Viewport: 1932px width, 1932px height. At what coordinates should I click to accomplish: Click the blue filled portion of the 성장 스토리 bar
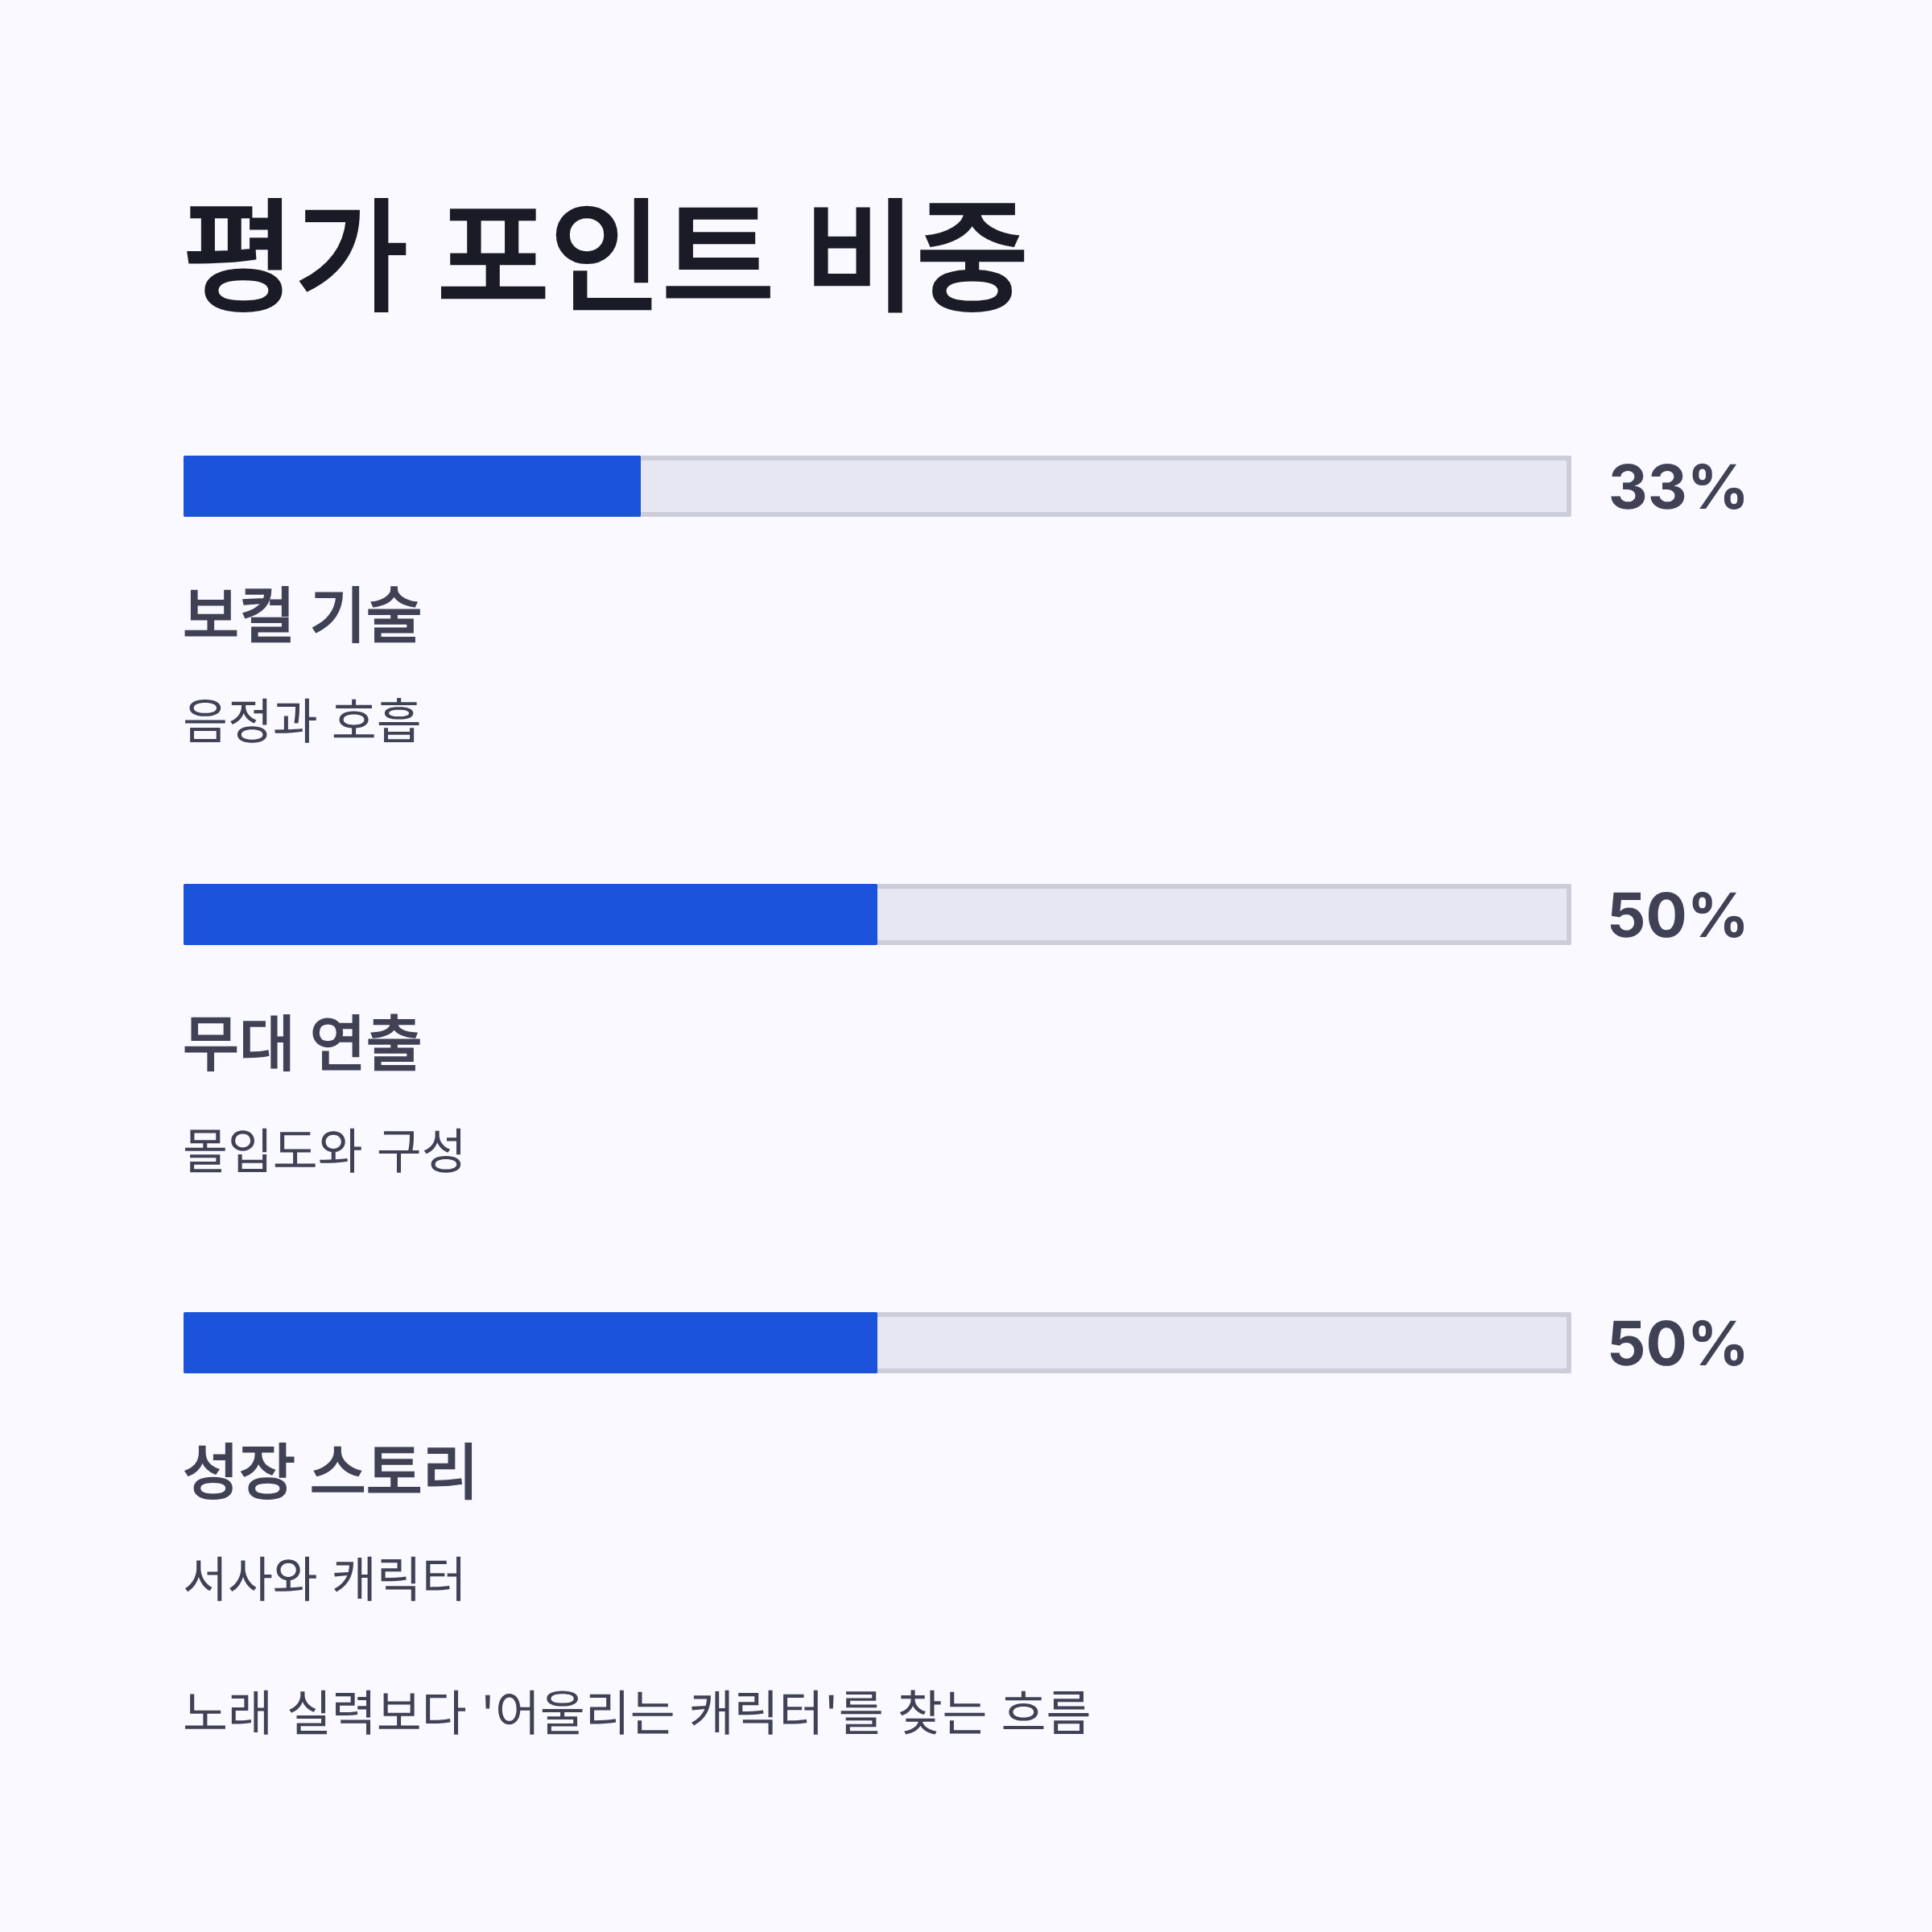[x=530, y=1342]
